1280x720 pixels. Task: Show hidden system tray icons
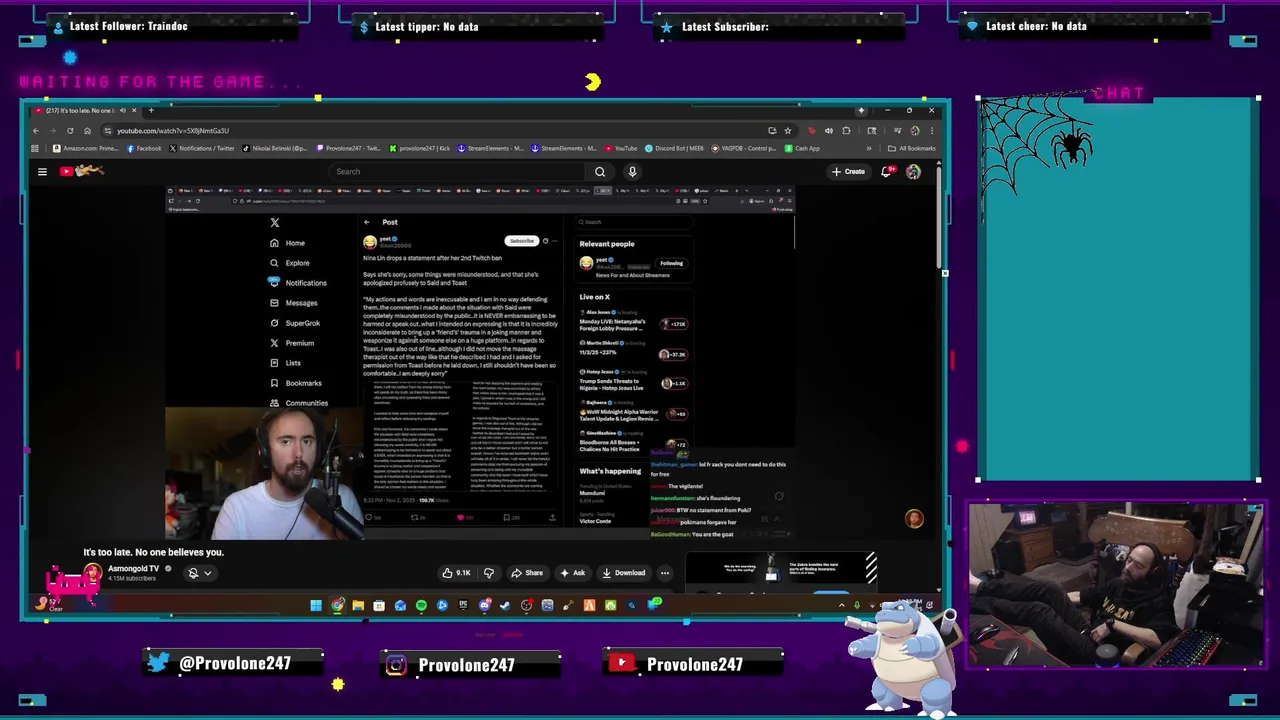(842, 604)
